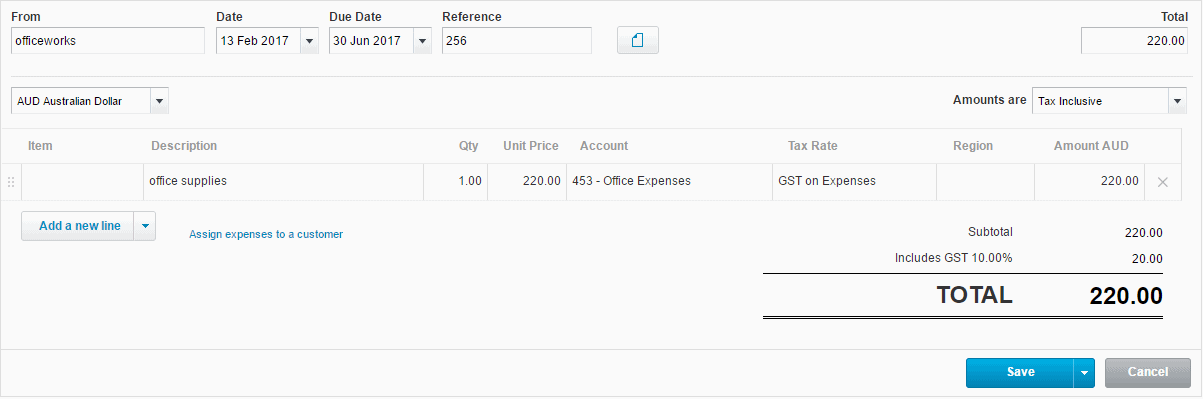
Task: Click the Save button
Action: click(x=1020, y=372)
